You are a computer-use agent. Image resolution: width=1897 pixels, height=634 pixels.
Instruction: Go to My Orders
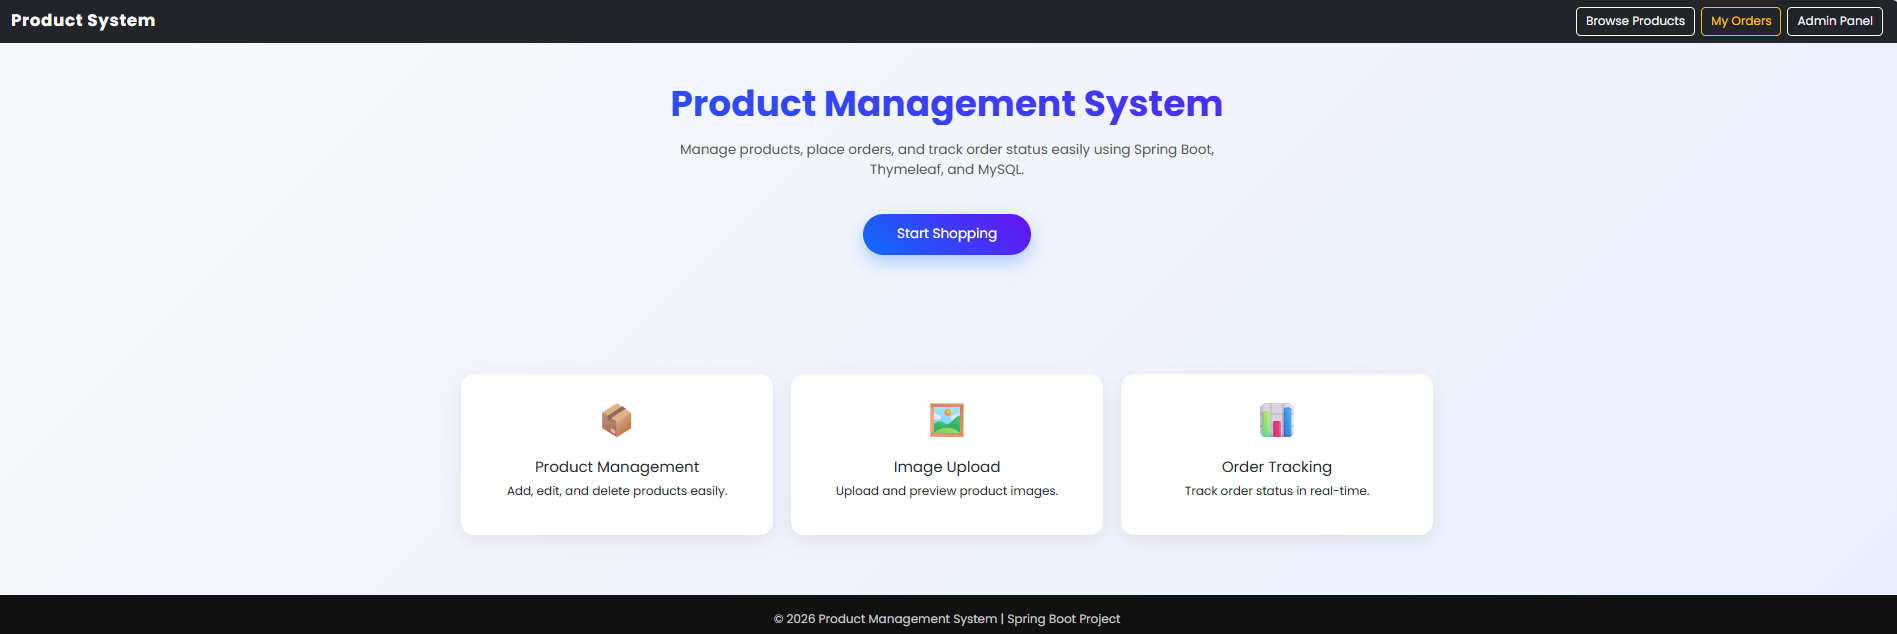coord(1740,21)
